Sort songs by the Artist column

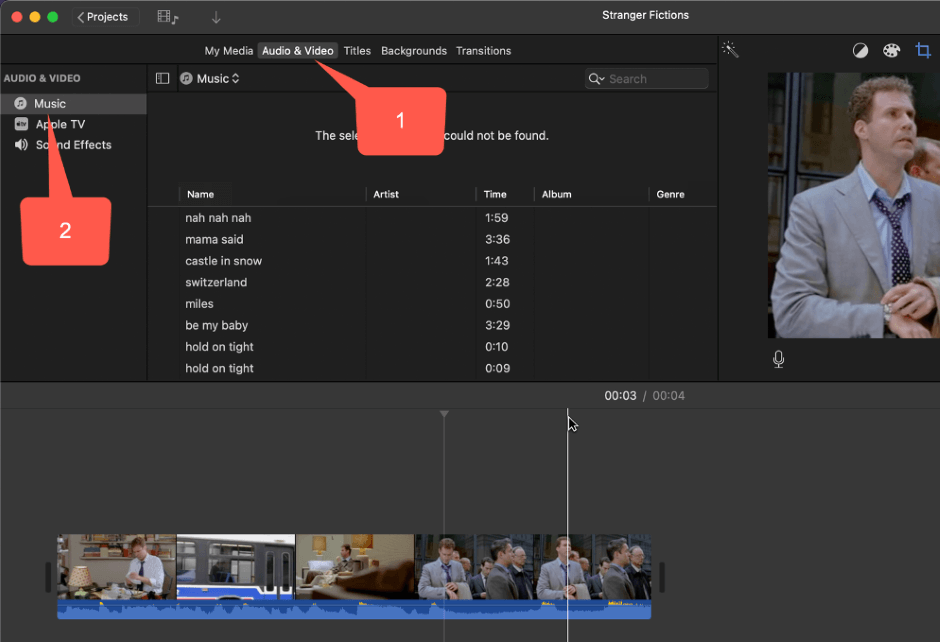[x=385, y=194]
